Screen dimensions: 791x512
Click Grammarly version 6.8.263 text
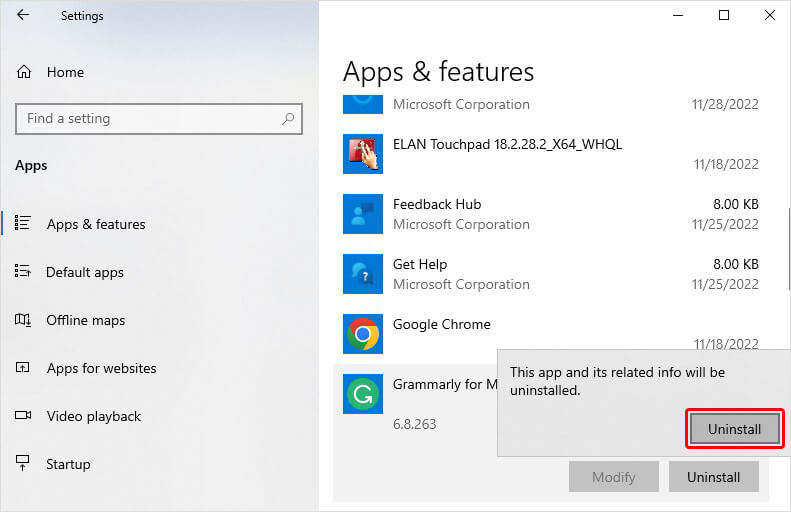[414, 424]
